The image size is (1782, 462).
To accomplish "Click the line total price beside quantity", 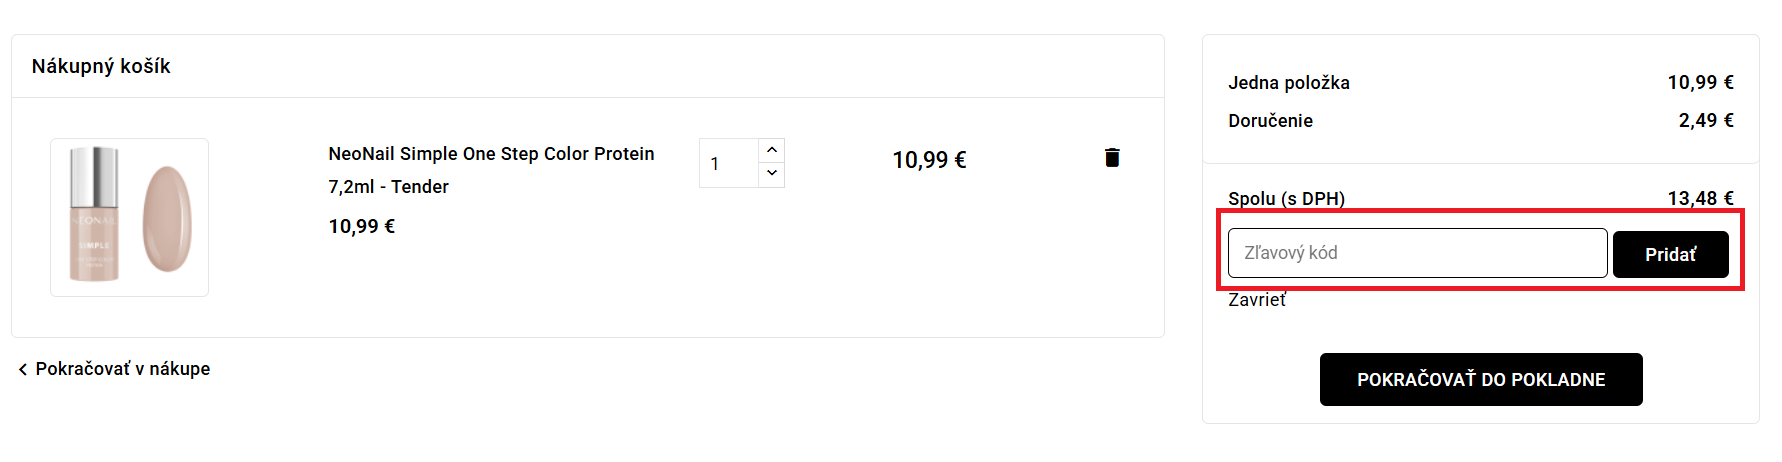I will [929, 160].
